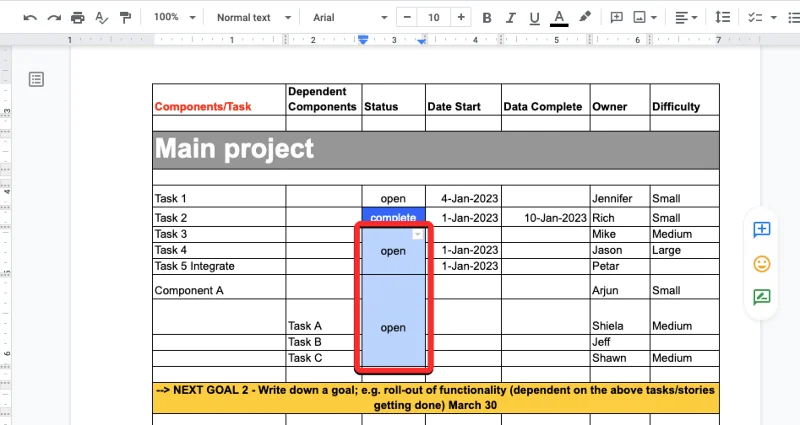Click the Redo arrow icon
Viewport: 800px width, 425px height.
click(54, 18)
